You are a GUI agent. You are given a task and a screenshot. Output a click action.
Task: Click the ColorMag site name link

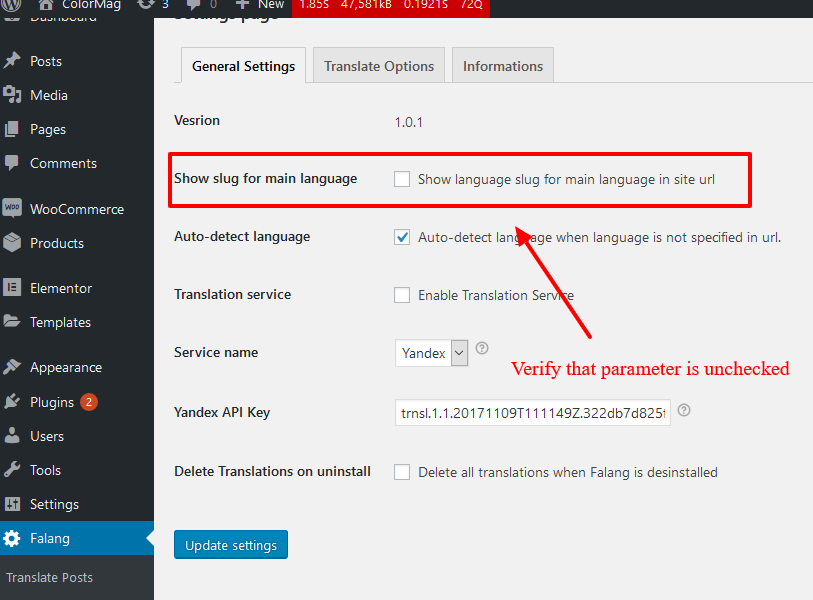91,5
